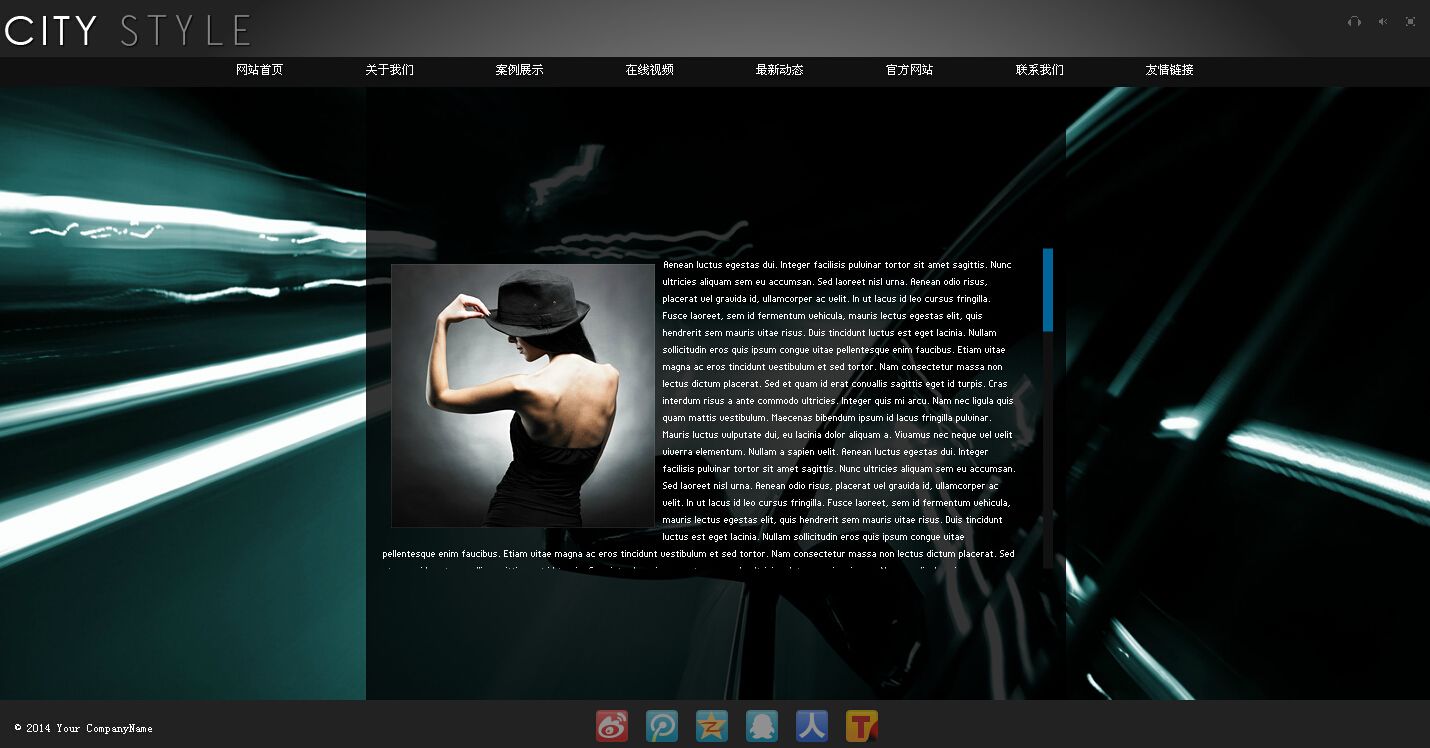Open 联系我们 contact page

pos(1039,70)
